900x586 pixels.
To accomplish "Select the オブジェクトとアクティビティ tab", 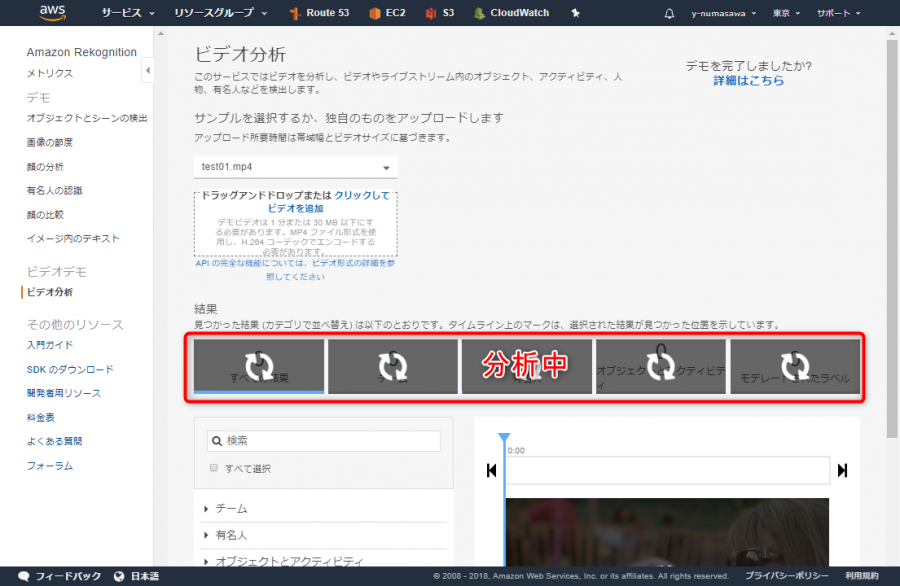I will point(661,366).
